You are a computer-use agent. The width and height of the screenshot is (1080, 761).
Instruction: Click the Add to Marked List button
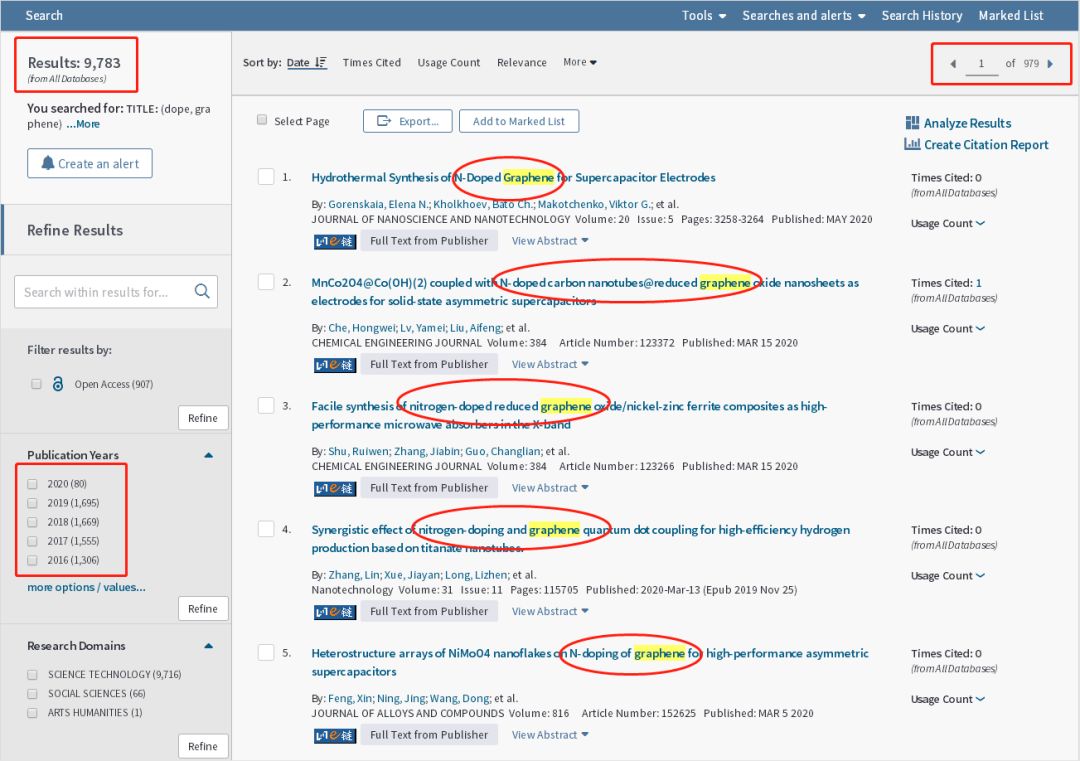[519, 121]
